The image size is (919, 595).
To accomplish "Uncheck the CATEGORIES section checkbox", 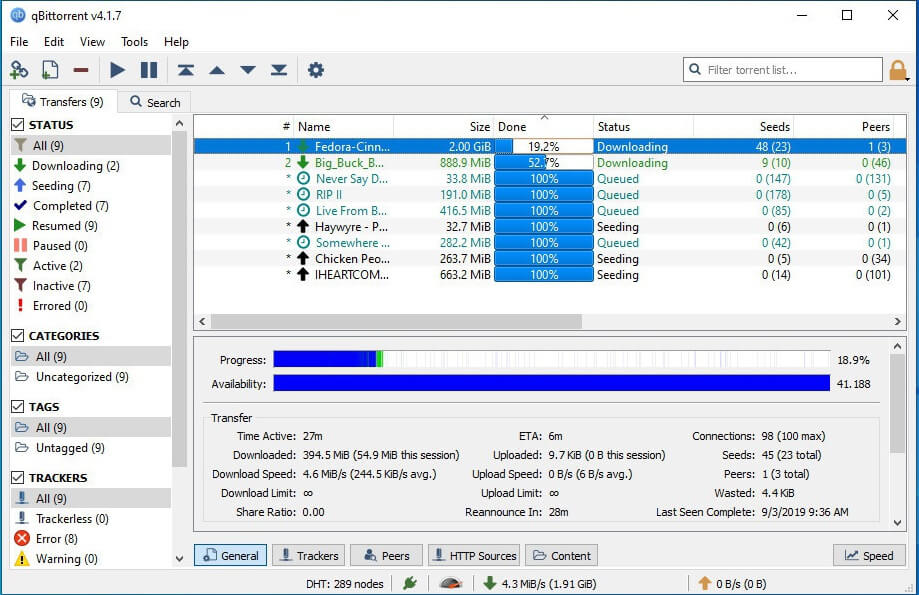I will click(18, 336).
